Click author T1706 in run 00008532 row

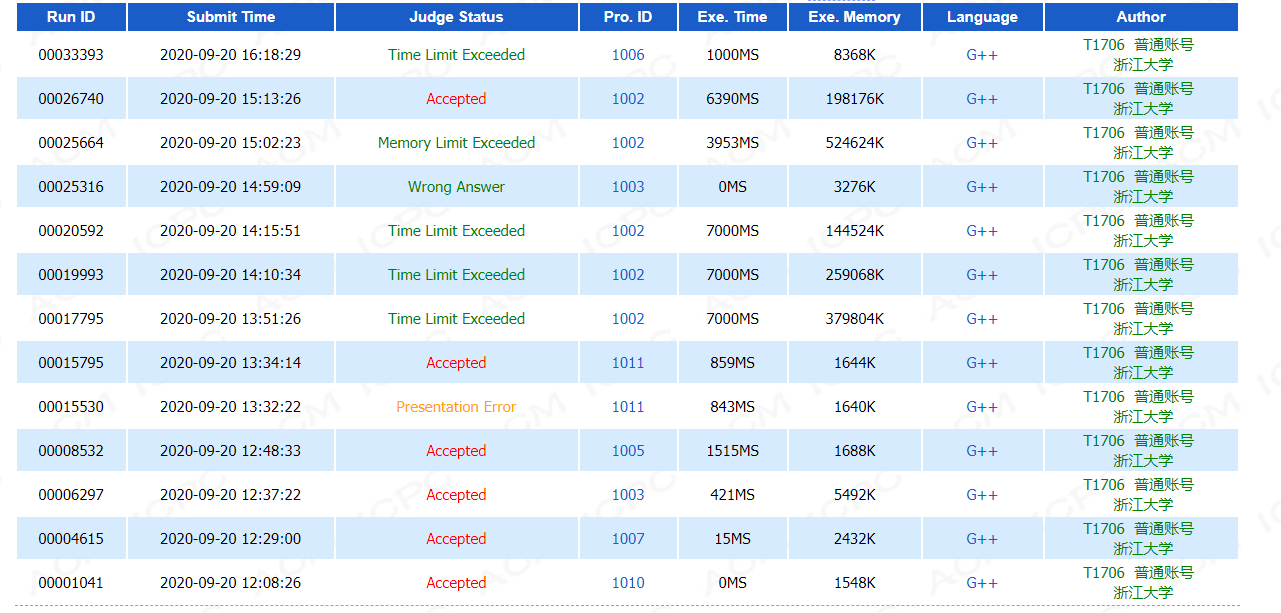(x=1104, y=441)
